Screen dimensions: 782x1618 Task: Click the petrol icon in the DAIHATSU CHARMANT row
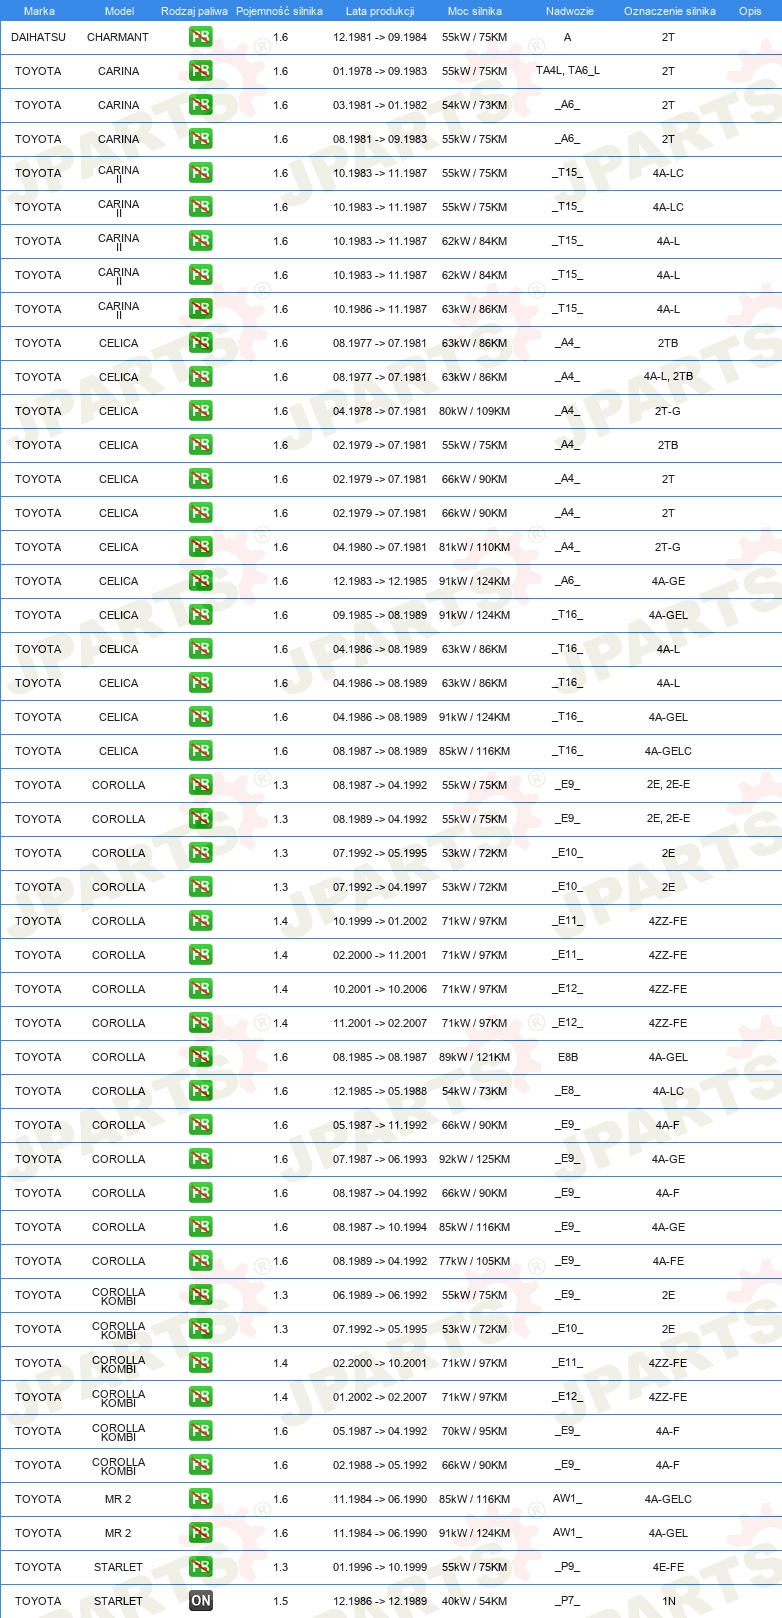200,37
